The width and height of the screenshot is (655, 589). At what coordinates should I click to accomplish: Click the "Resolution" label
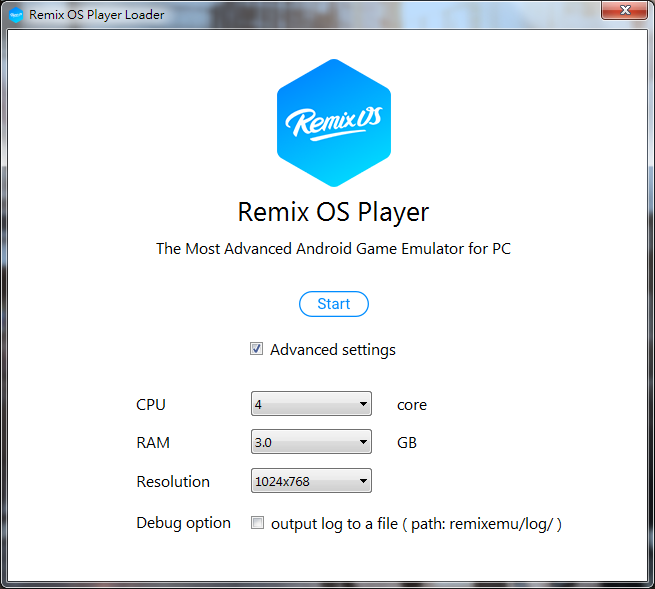173,482
